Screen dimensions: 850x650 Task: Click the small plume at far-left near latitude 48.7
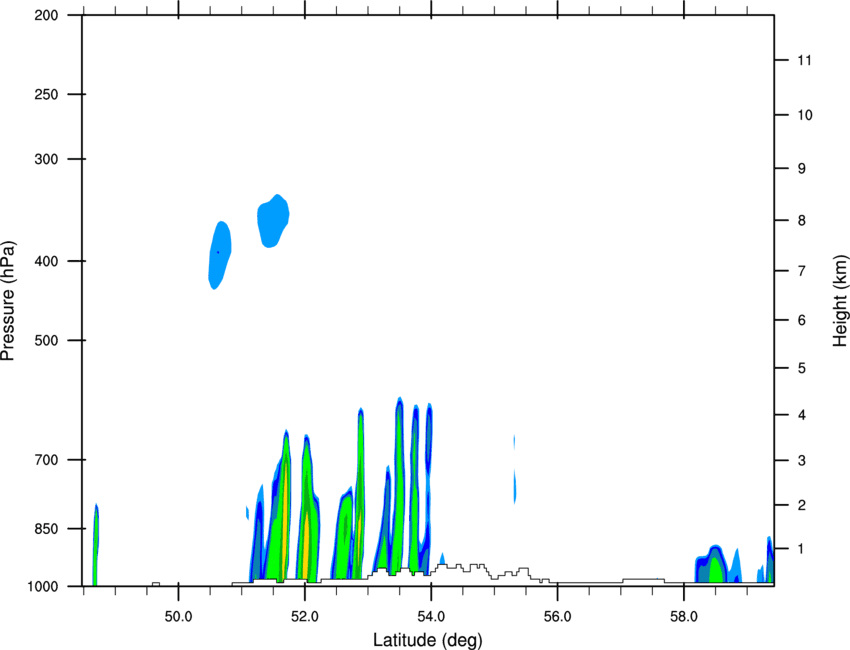pyautogui.click(x=95, y=545)
